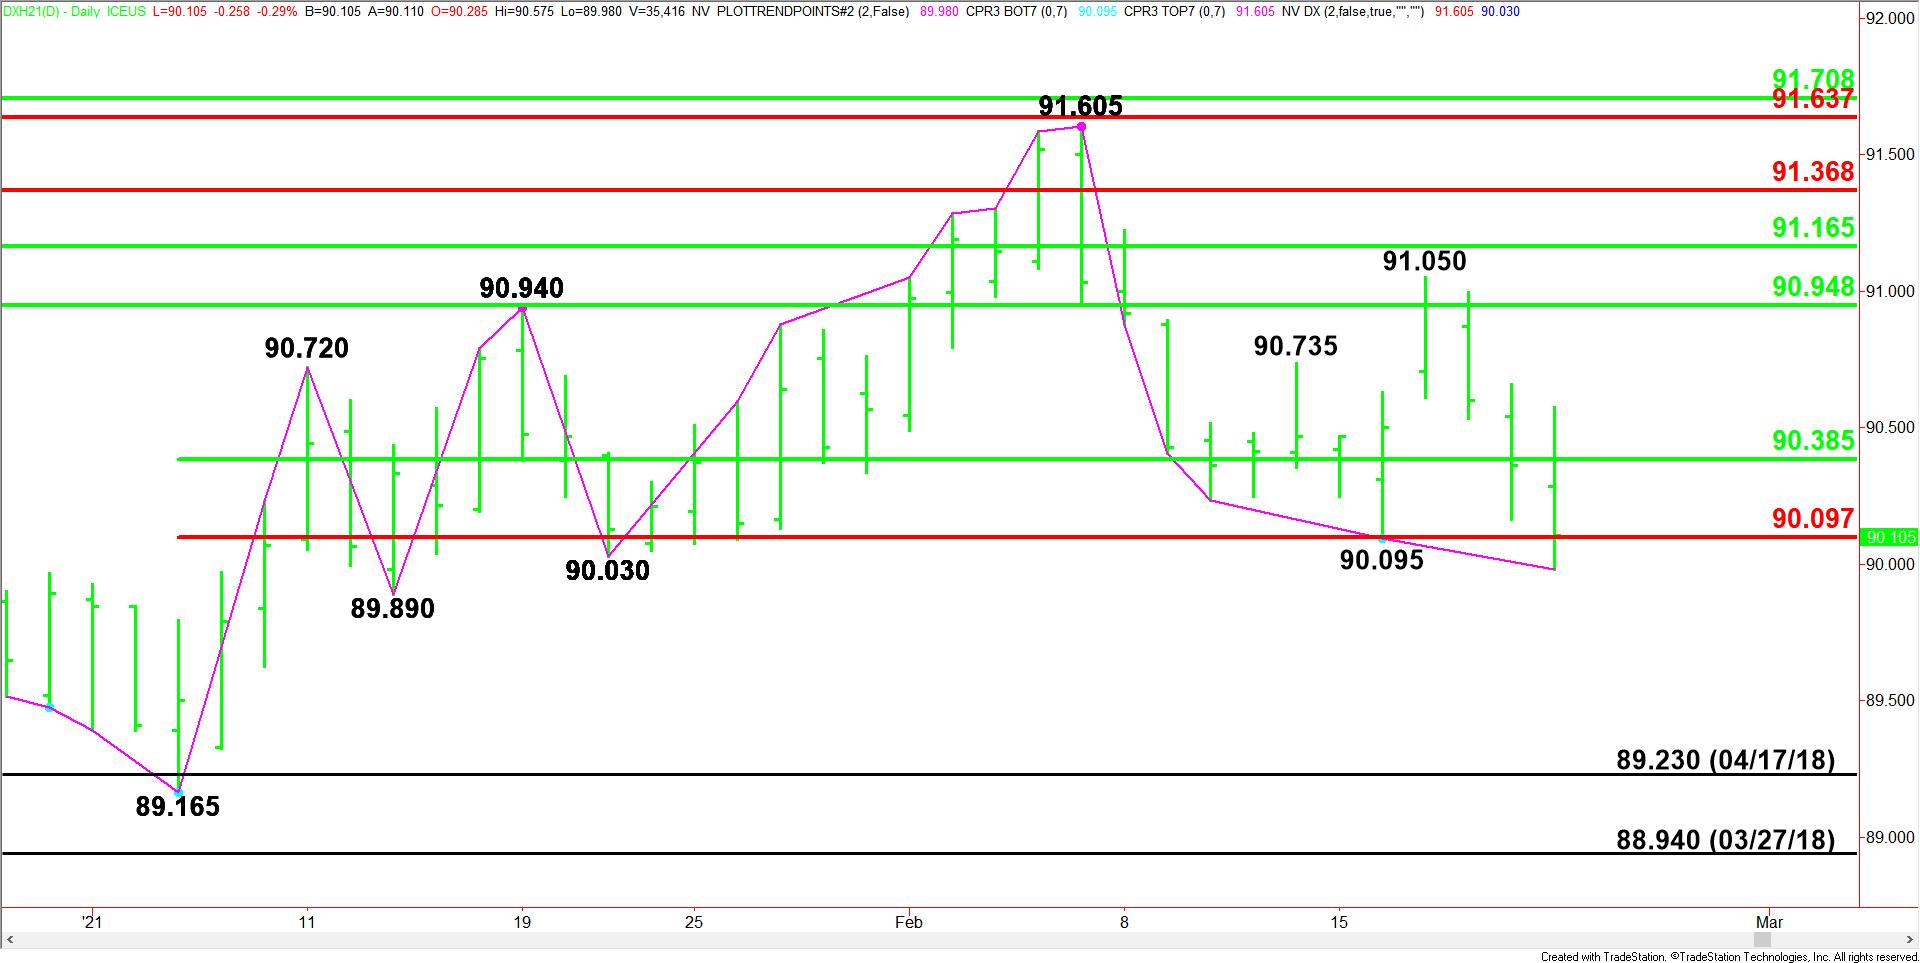Click the 90.105 current price tag on the axis
This screenshot has height=963, width=1920.
[x=1890, y=537]
